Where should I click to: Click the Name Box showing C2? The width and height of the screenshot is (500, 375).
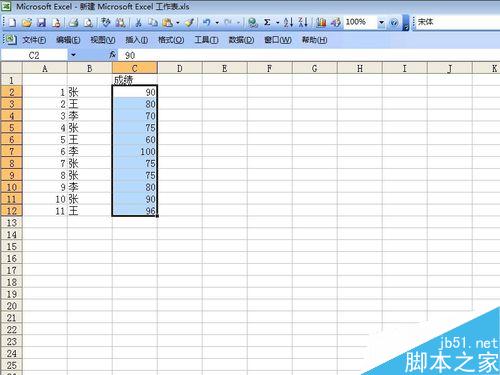pyautogui.click(x=34, y=55)
